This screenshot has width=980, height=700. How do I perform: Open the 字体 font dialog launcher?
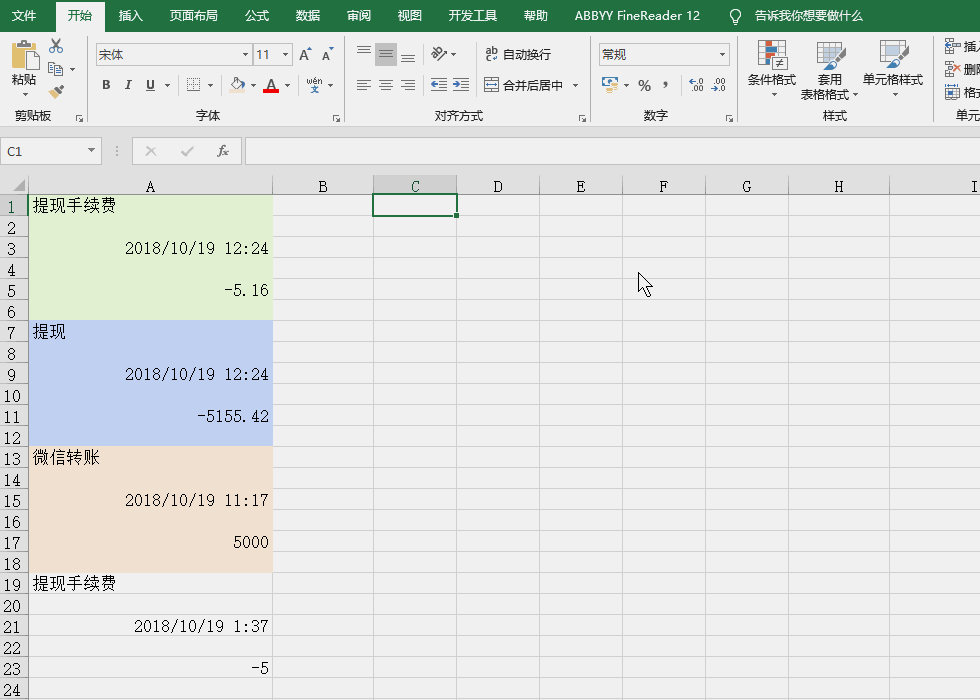click(336, 118)
